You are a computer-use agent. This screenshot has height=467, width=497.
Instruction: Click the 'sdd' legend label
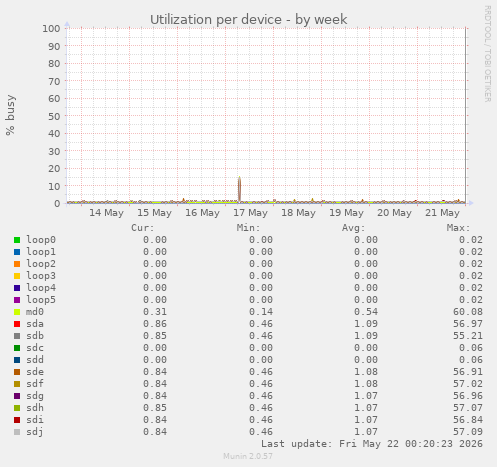click(35, 360)
